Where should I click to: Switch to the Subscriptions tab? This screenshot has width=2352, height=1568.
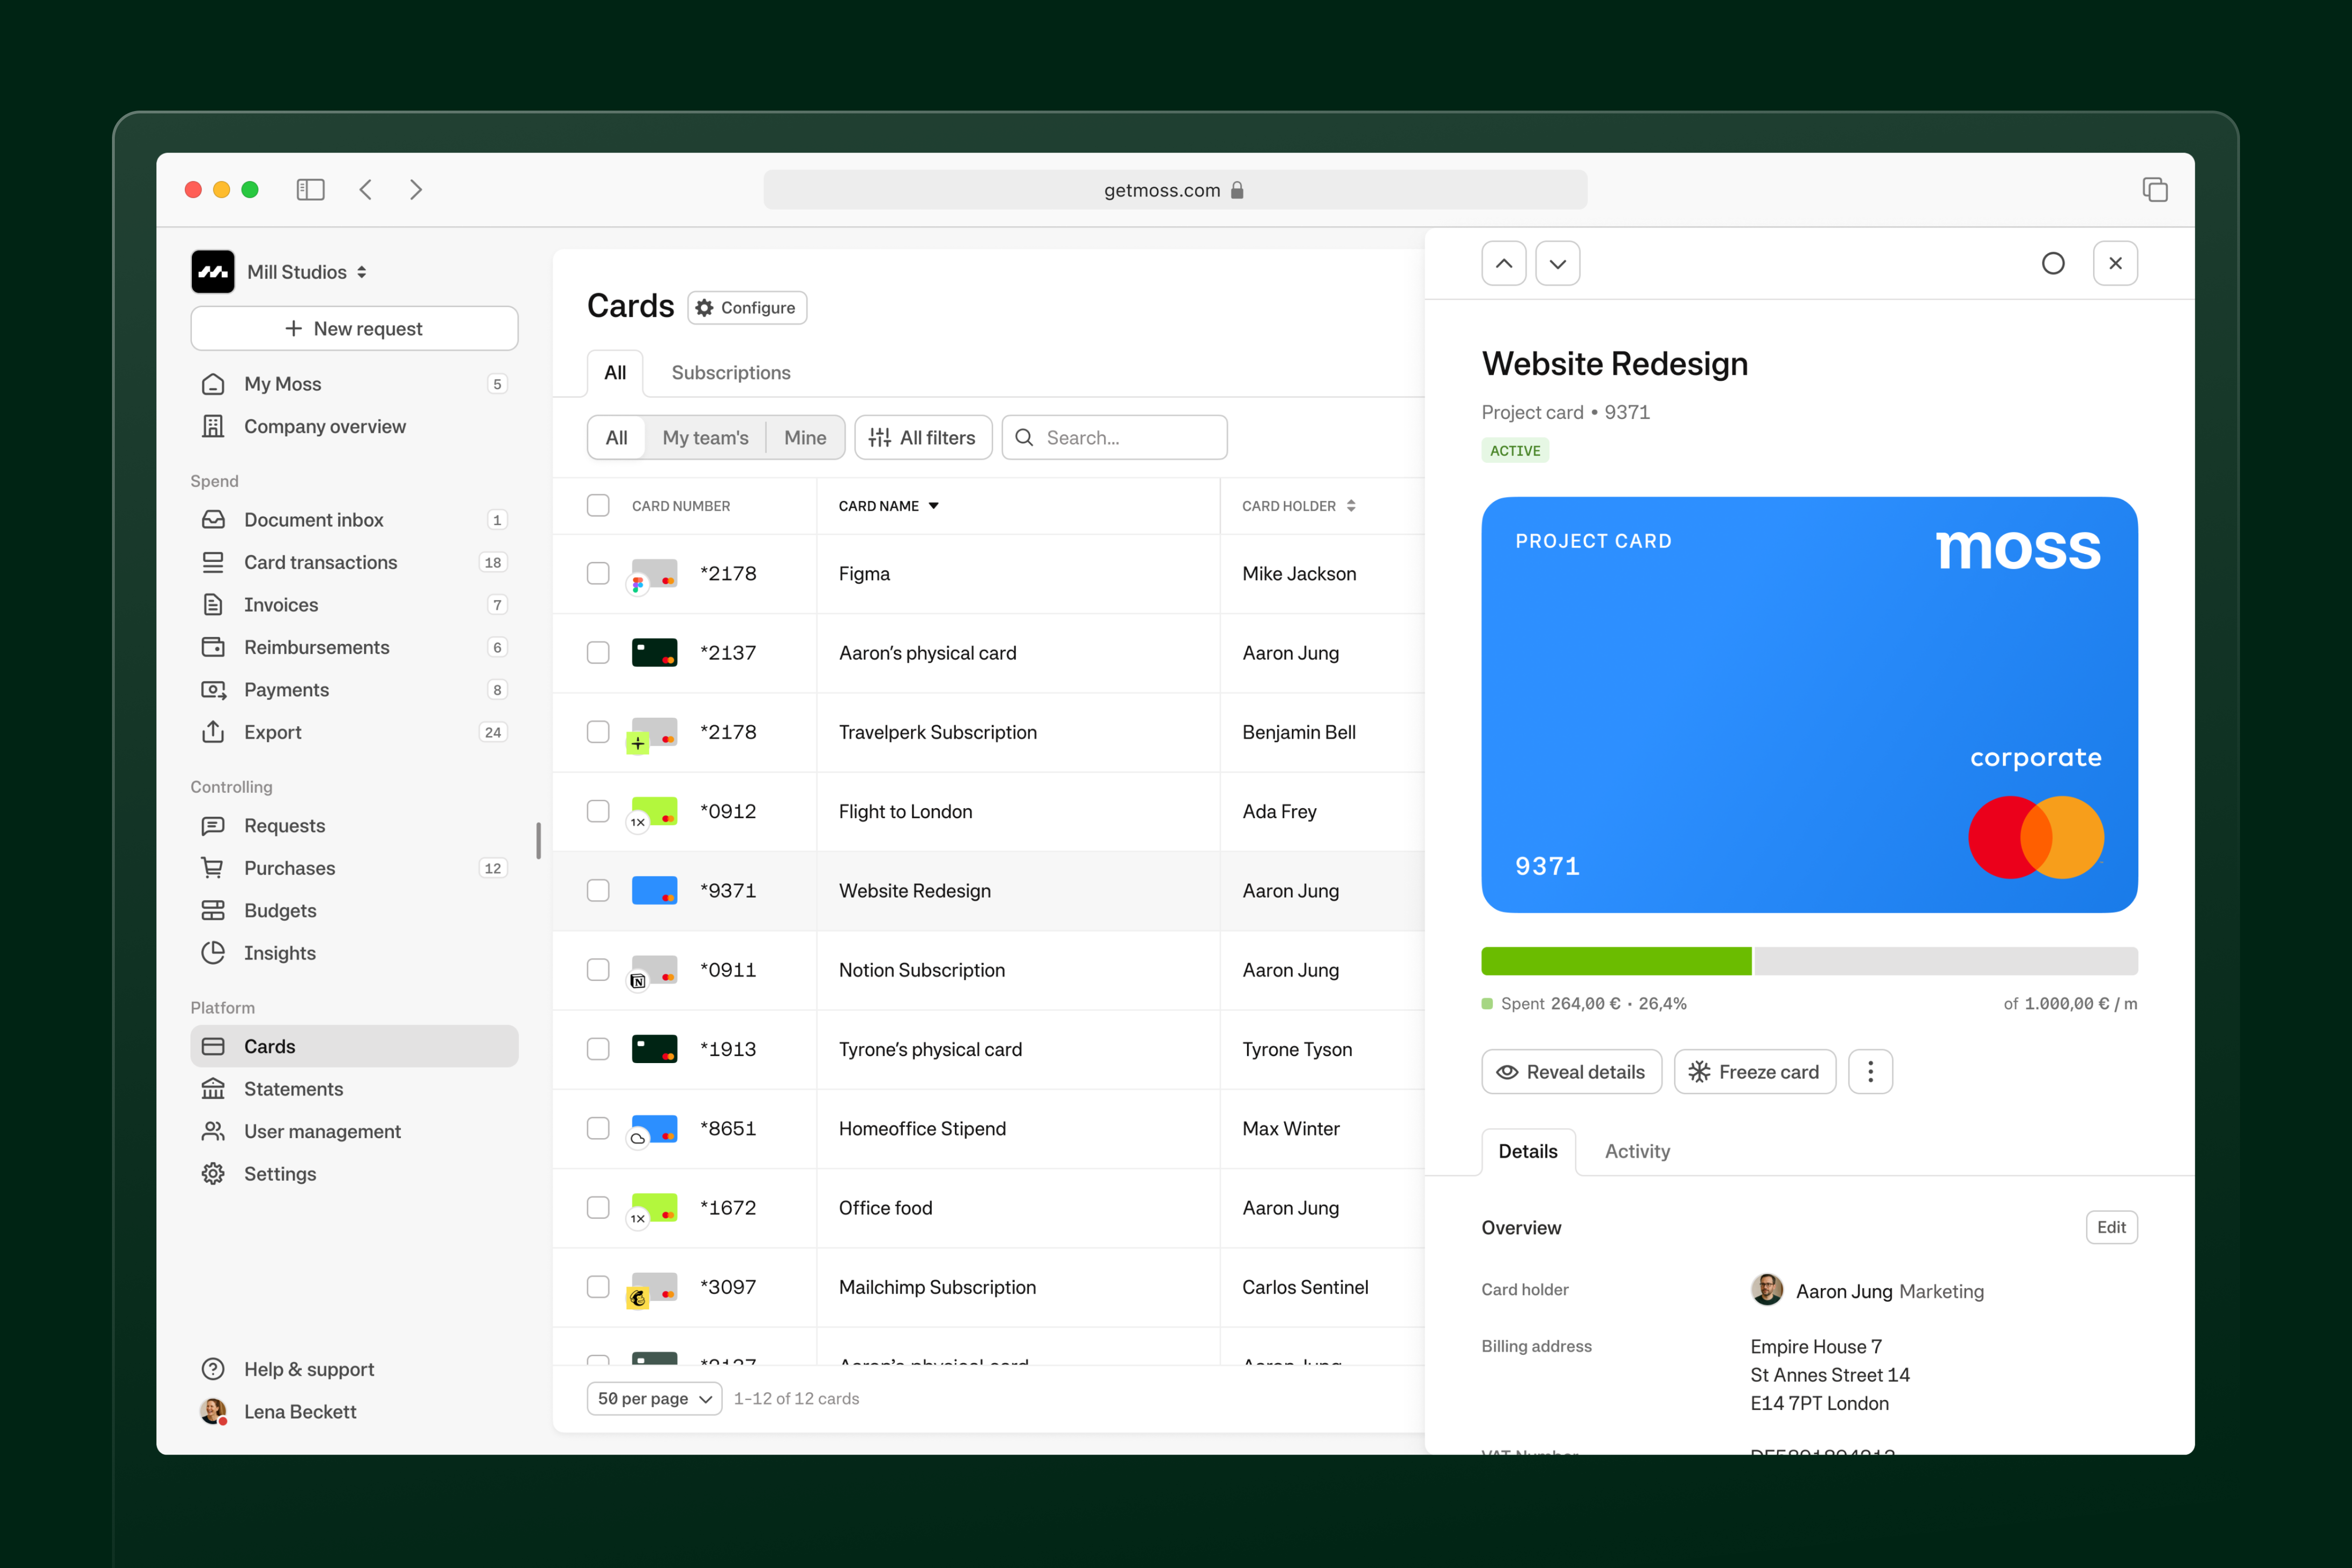(730, 372)
